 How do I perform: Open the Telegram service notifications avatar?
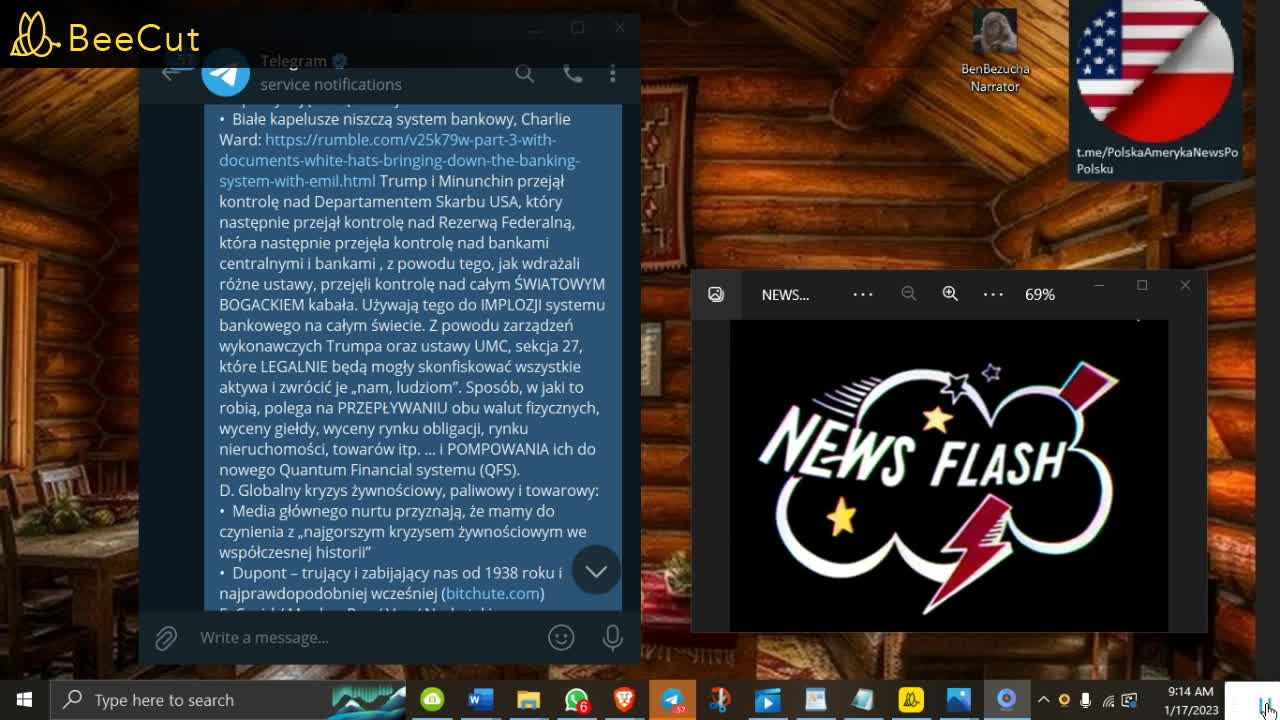point(226,72)
